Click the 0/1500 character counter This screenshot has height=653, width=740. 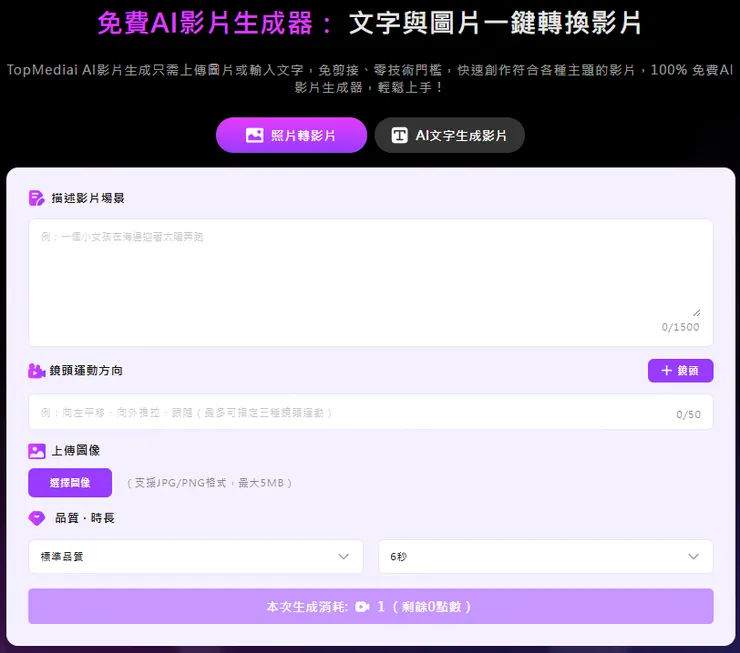point(680,327)
